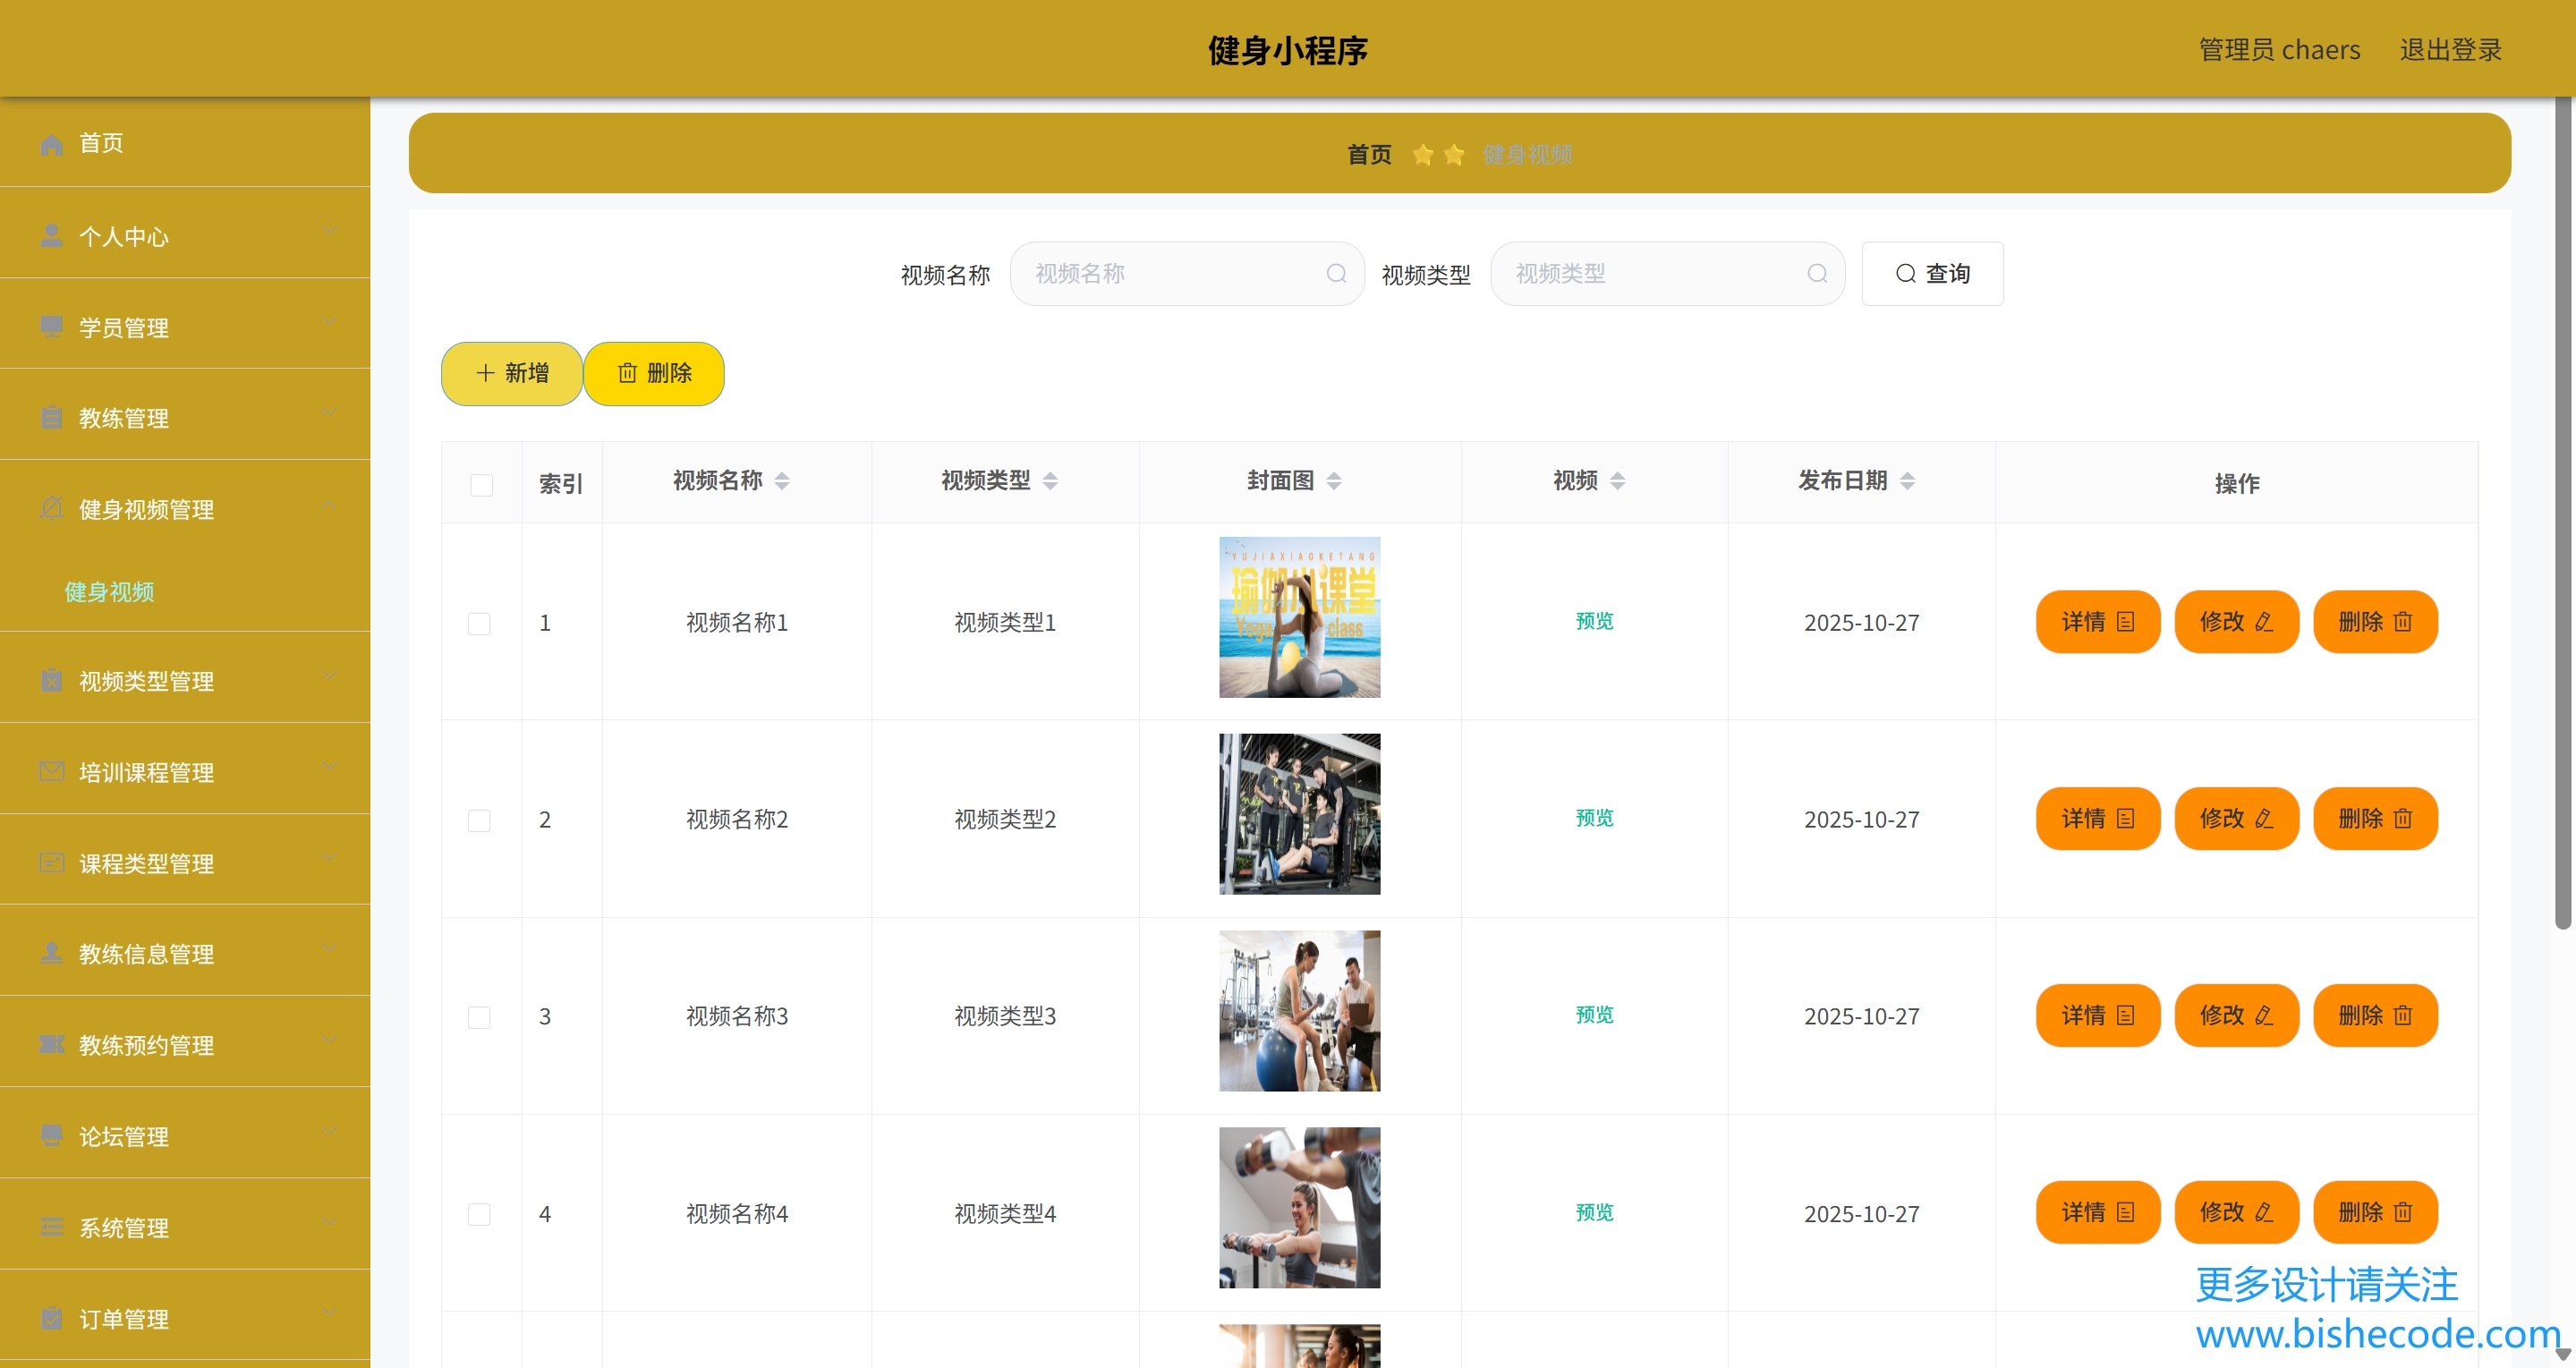Image resolution: width=2576 pixels, height=1368 pixels.
Task: Collapse the 健身视频管理 menu
Action: [x=329, y=506]
